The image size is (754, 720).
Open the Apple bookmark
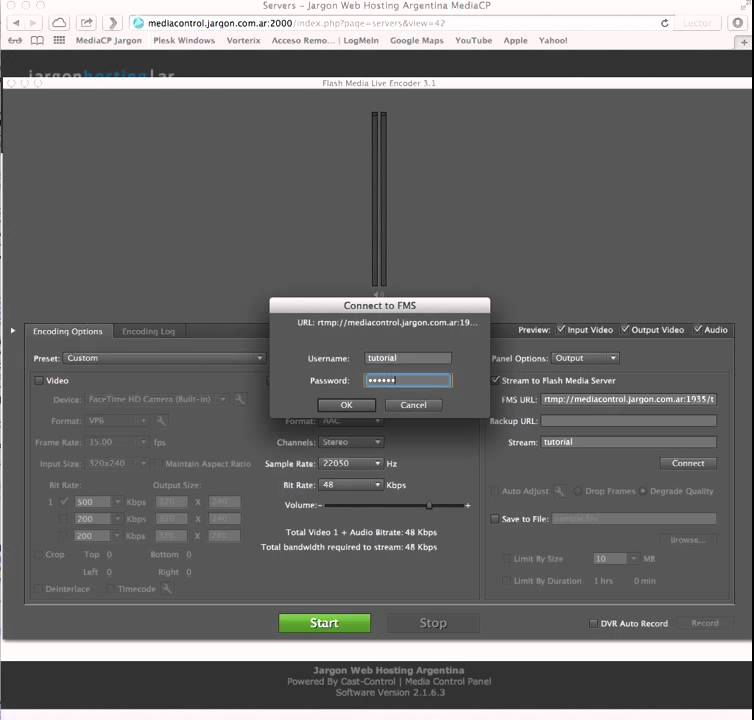[x=515, y=40]
